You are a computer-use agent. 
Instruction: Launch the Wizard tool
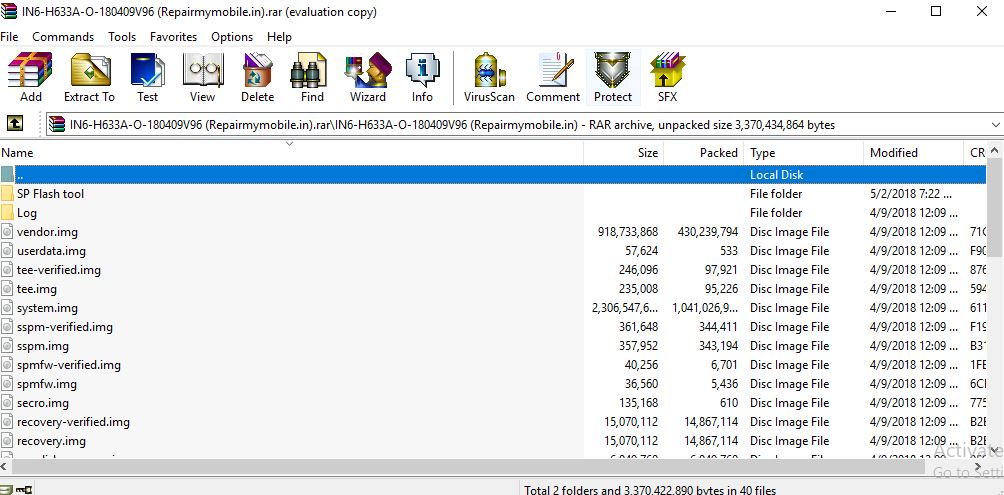[367, 78]
